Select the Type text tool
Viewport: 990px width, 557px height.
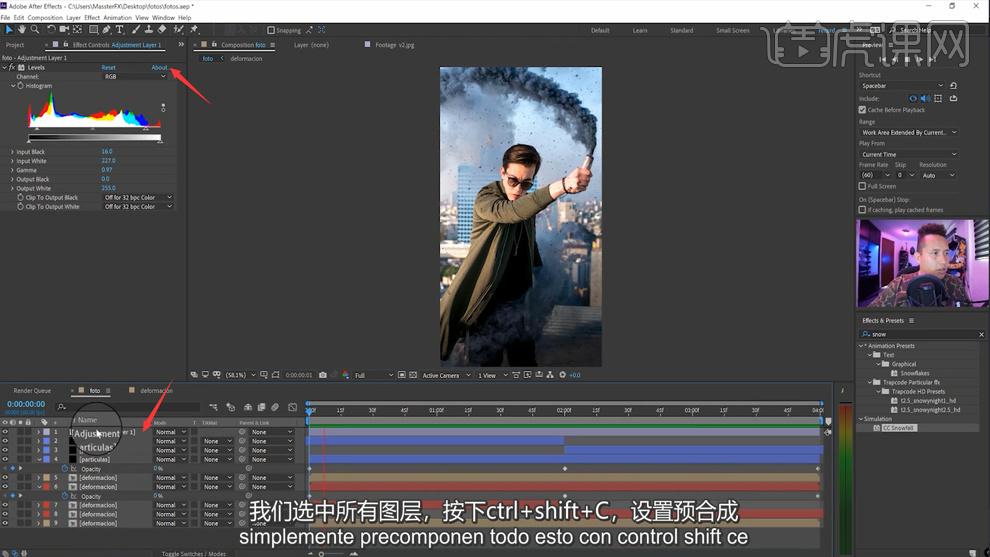(120, 30)
